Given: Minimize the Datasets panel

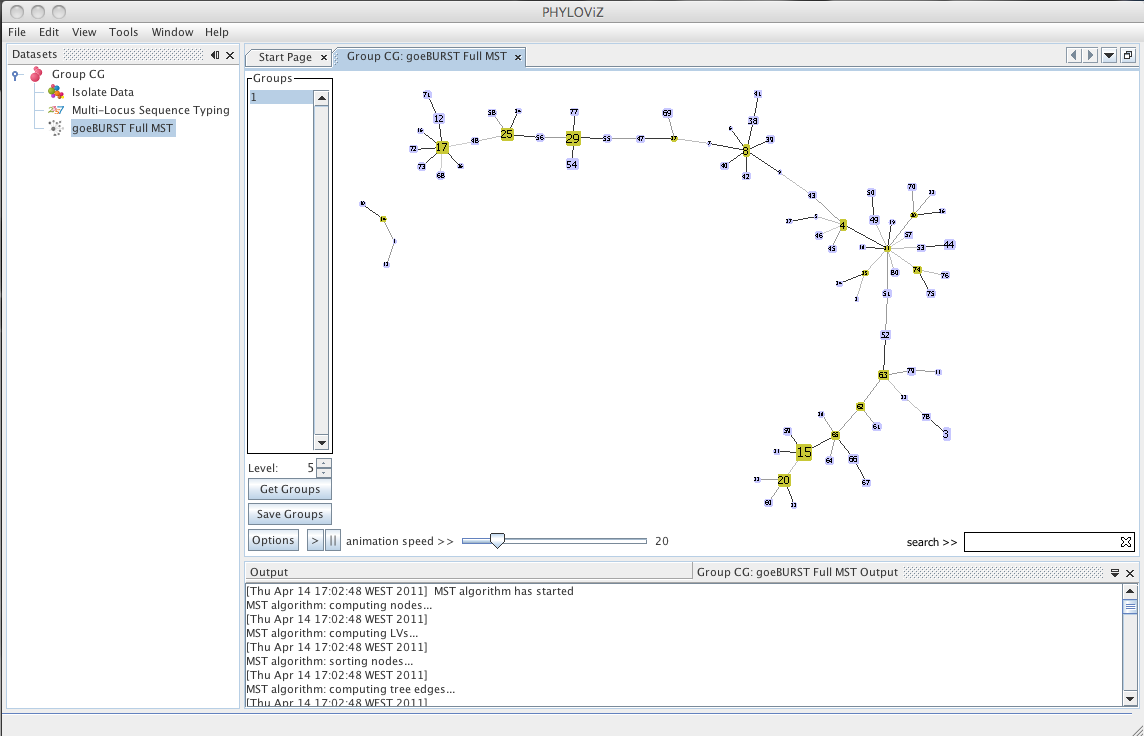Looking at the screenshot, I should click(215, 55).
